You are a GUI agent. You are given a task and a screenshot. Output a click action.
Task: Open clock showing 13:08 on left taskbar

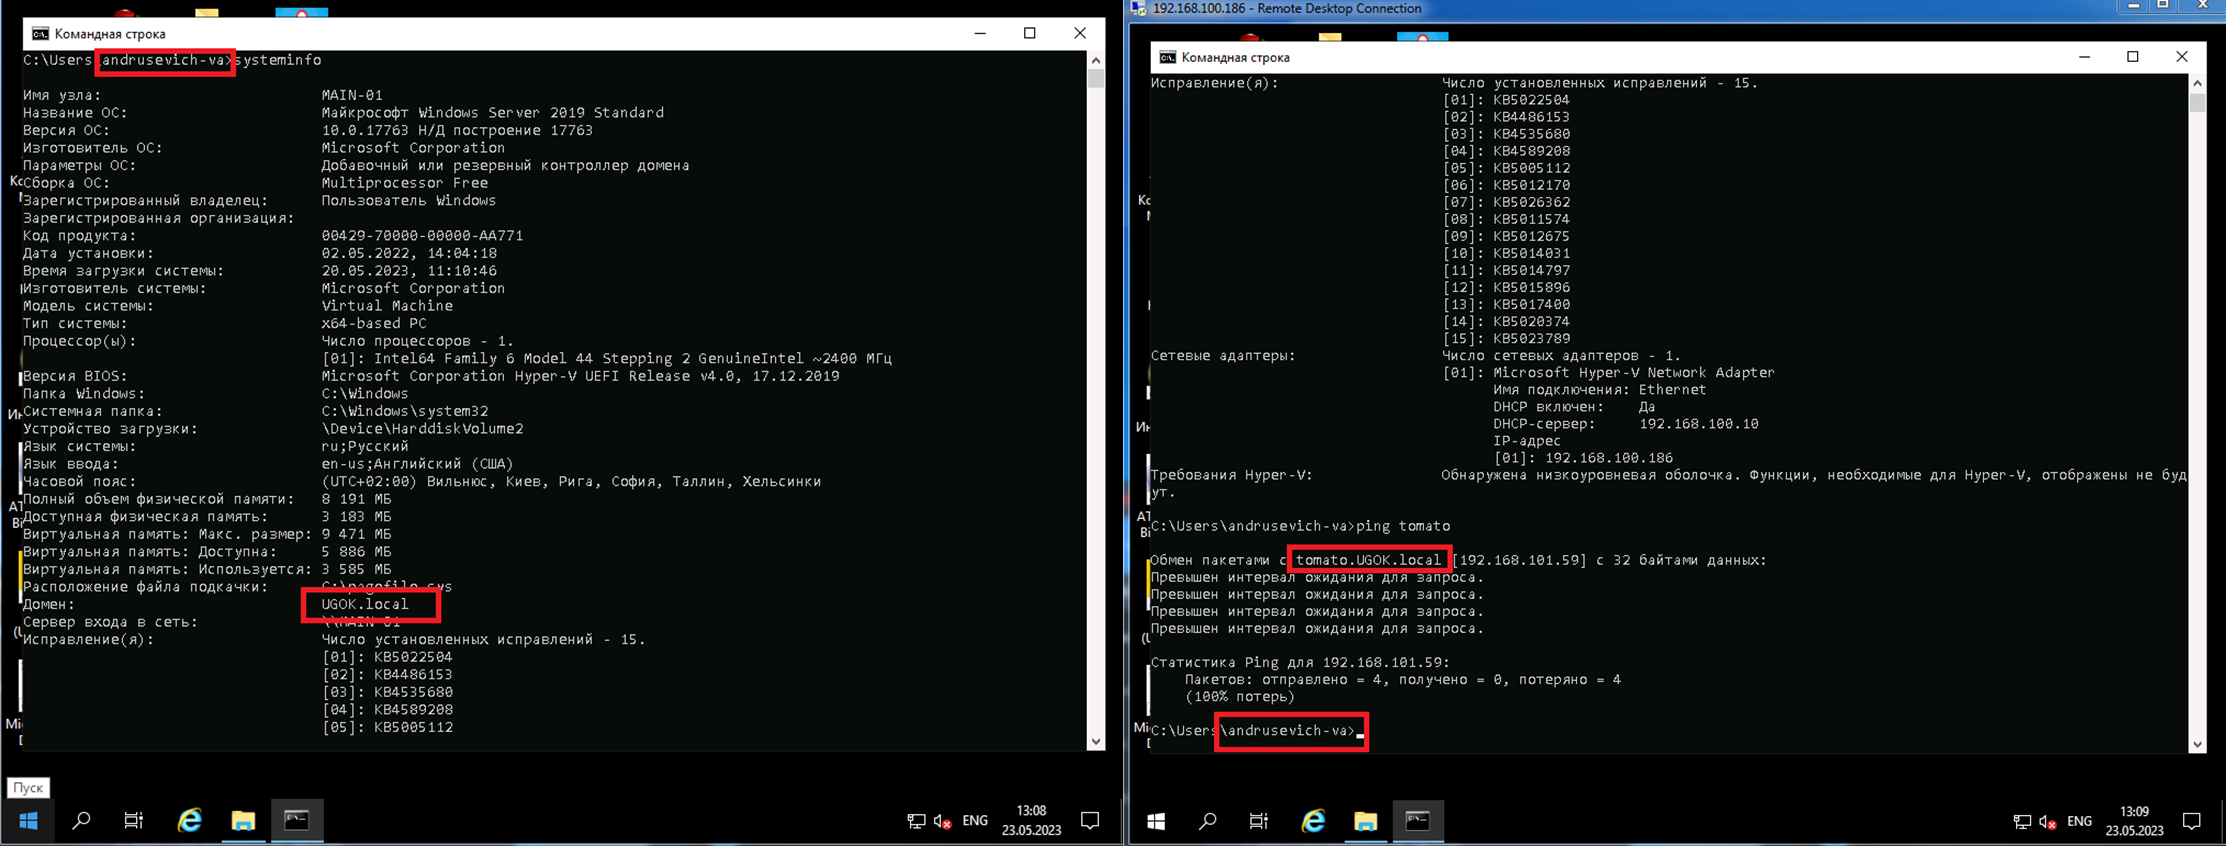pos(1031,821)
